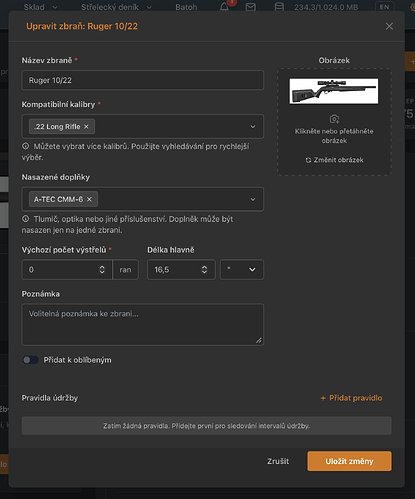Click the 'ran' unit label
Image resolution: width=415 pixels, height=499 pixels.
point(125,270)
